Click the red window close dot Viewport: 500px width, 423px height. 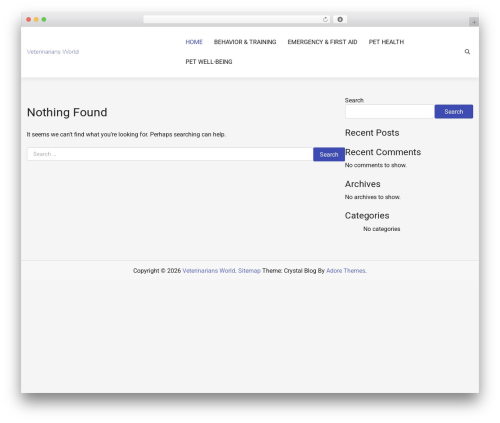(29, 20)
